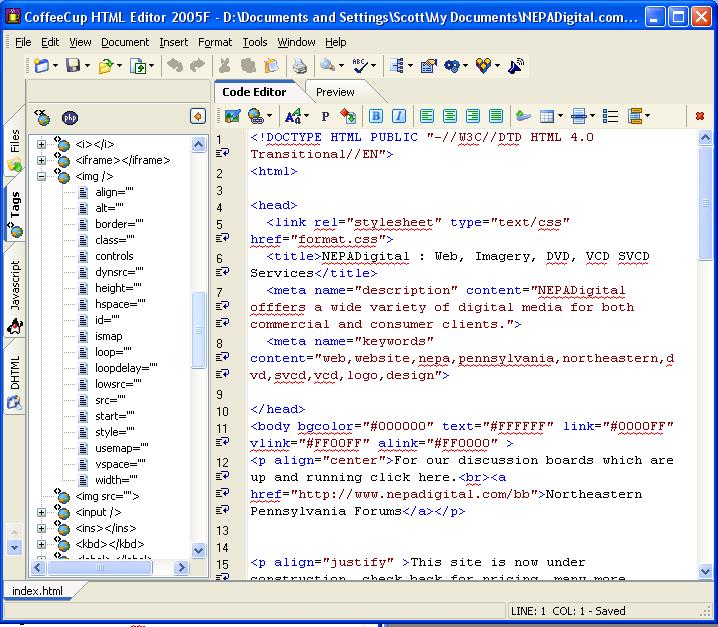This screenshot has height=627, width=718.
Task: Click the Find magnifier icon
Action: click(x=327, y=66)
